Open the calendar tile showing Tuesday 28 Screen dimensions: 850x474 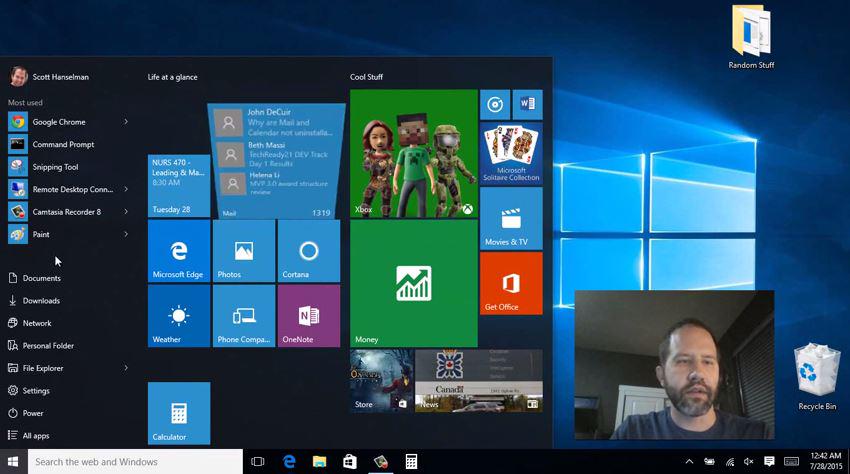click(x=179, y=186)
